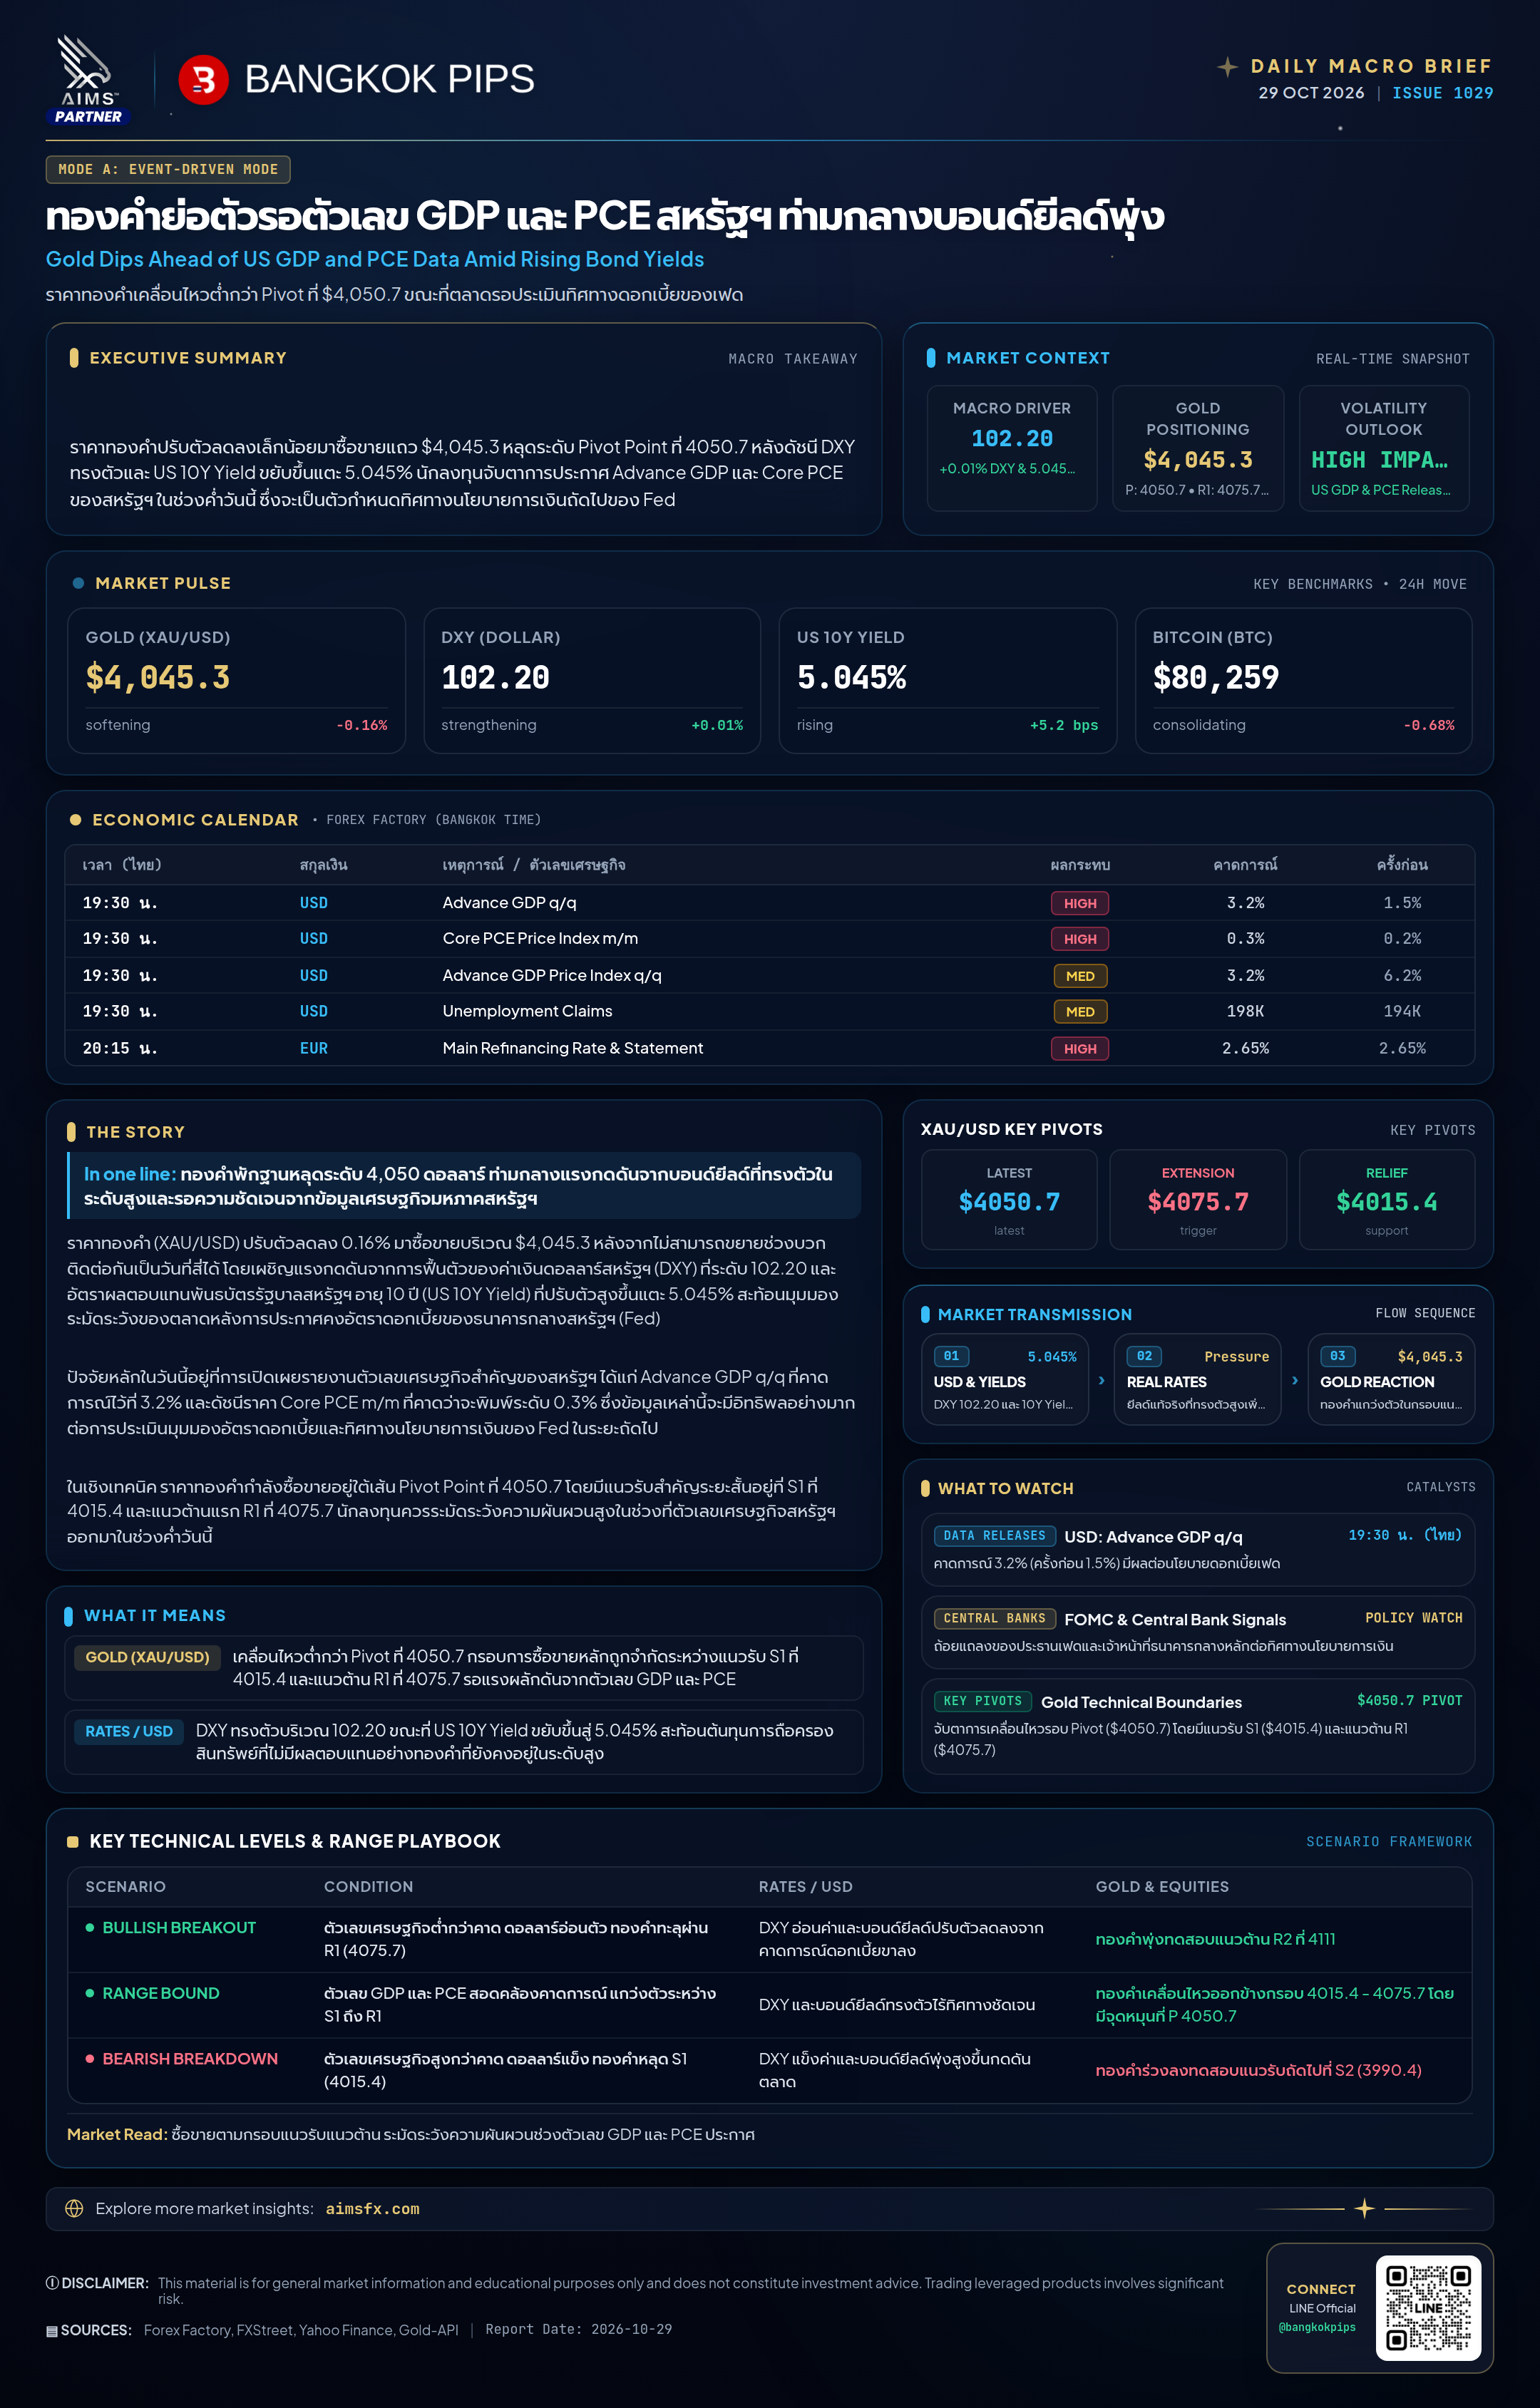Click the LATEST $4050.7 pivot card
The height and width of the screenshot is (2408, 1540).
coord(1009,1200)
